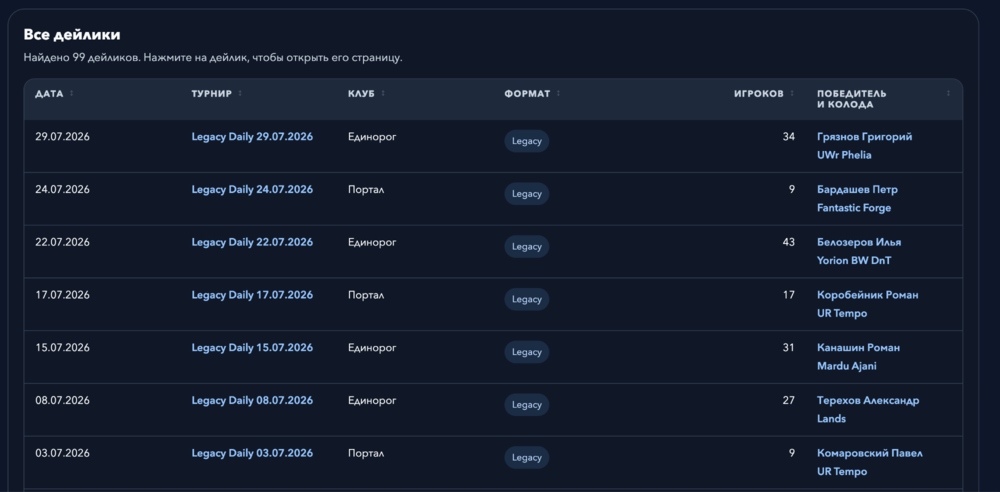Image resolution: width=1000 pixels, height=492 pixels.
Task: Select date cell 22.07.2026
Action: coord(62,242)
